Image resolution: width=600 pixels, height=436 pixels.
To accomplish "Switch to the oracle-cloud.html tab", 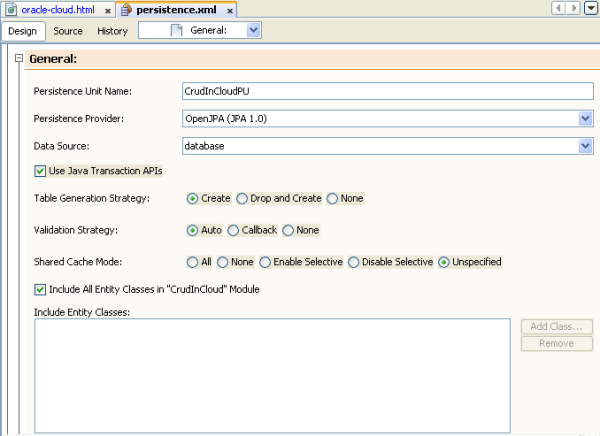I will (55, 10).
